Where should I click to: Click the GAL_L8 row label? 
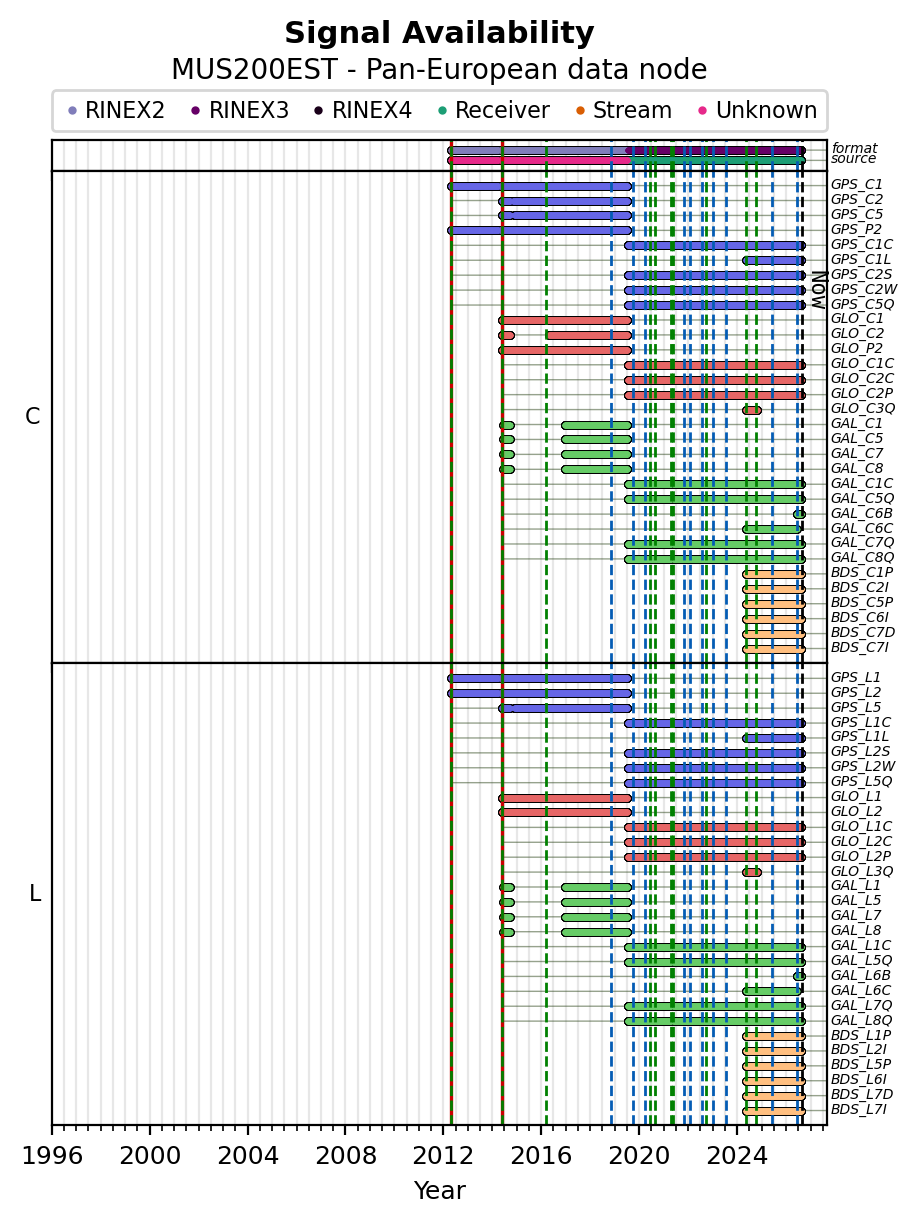click(856, 931)
